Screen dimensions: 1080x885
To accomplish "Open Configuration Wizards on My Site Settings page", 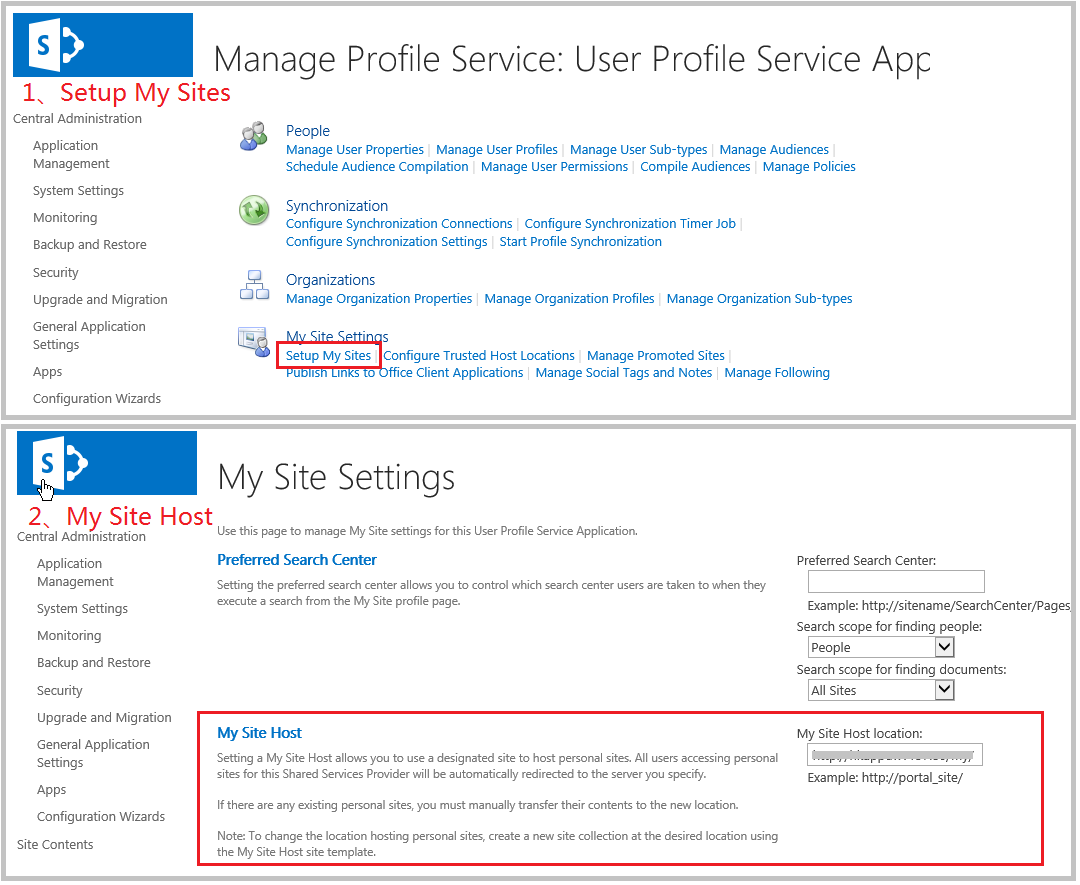I will (101, 817).
